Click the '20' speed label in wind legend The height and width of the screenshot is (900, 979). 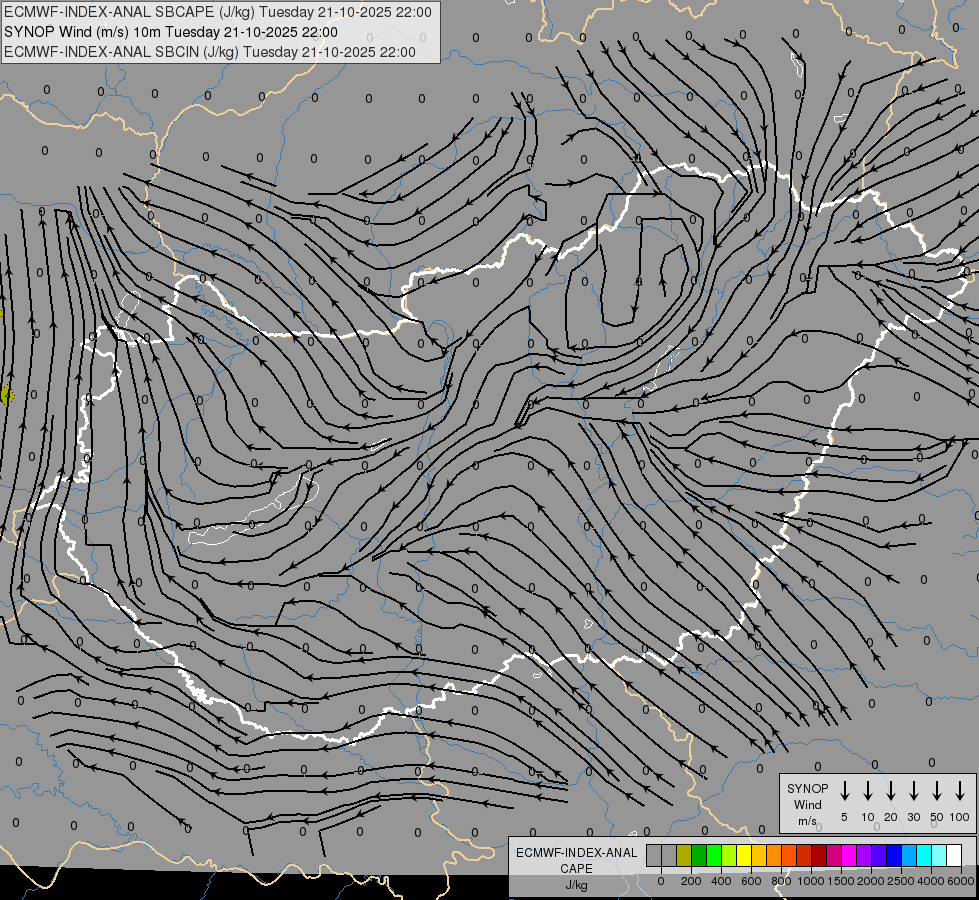tap(890, 817)
